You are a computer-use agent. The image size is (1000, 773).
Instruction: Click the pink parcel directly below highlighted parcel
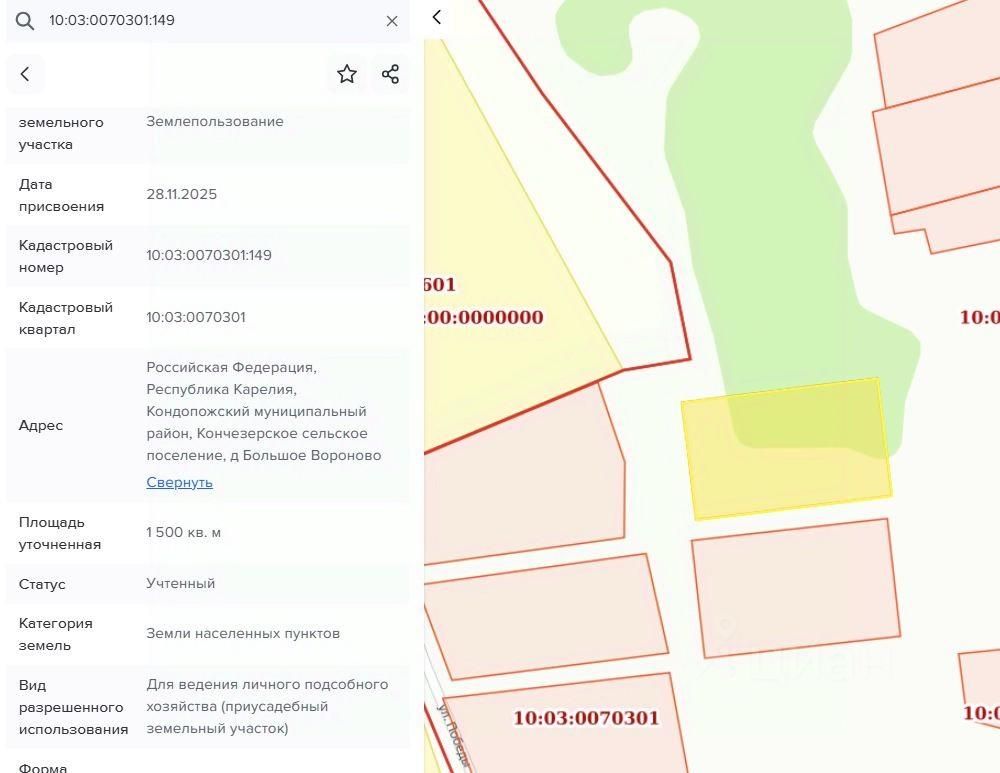click(x=796, y=588)
